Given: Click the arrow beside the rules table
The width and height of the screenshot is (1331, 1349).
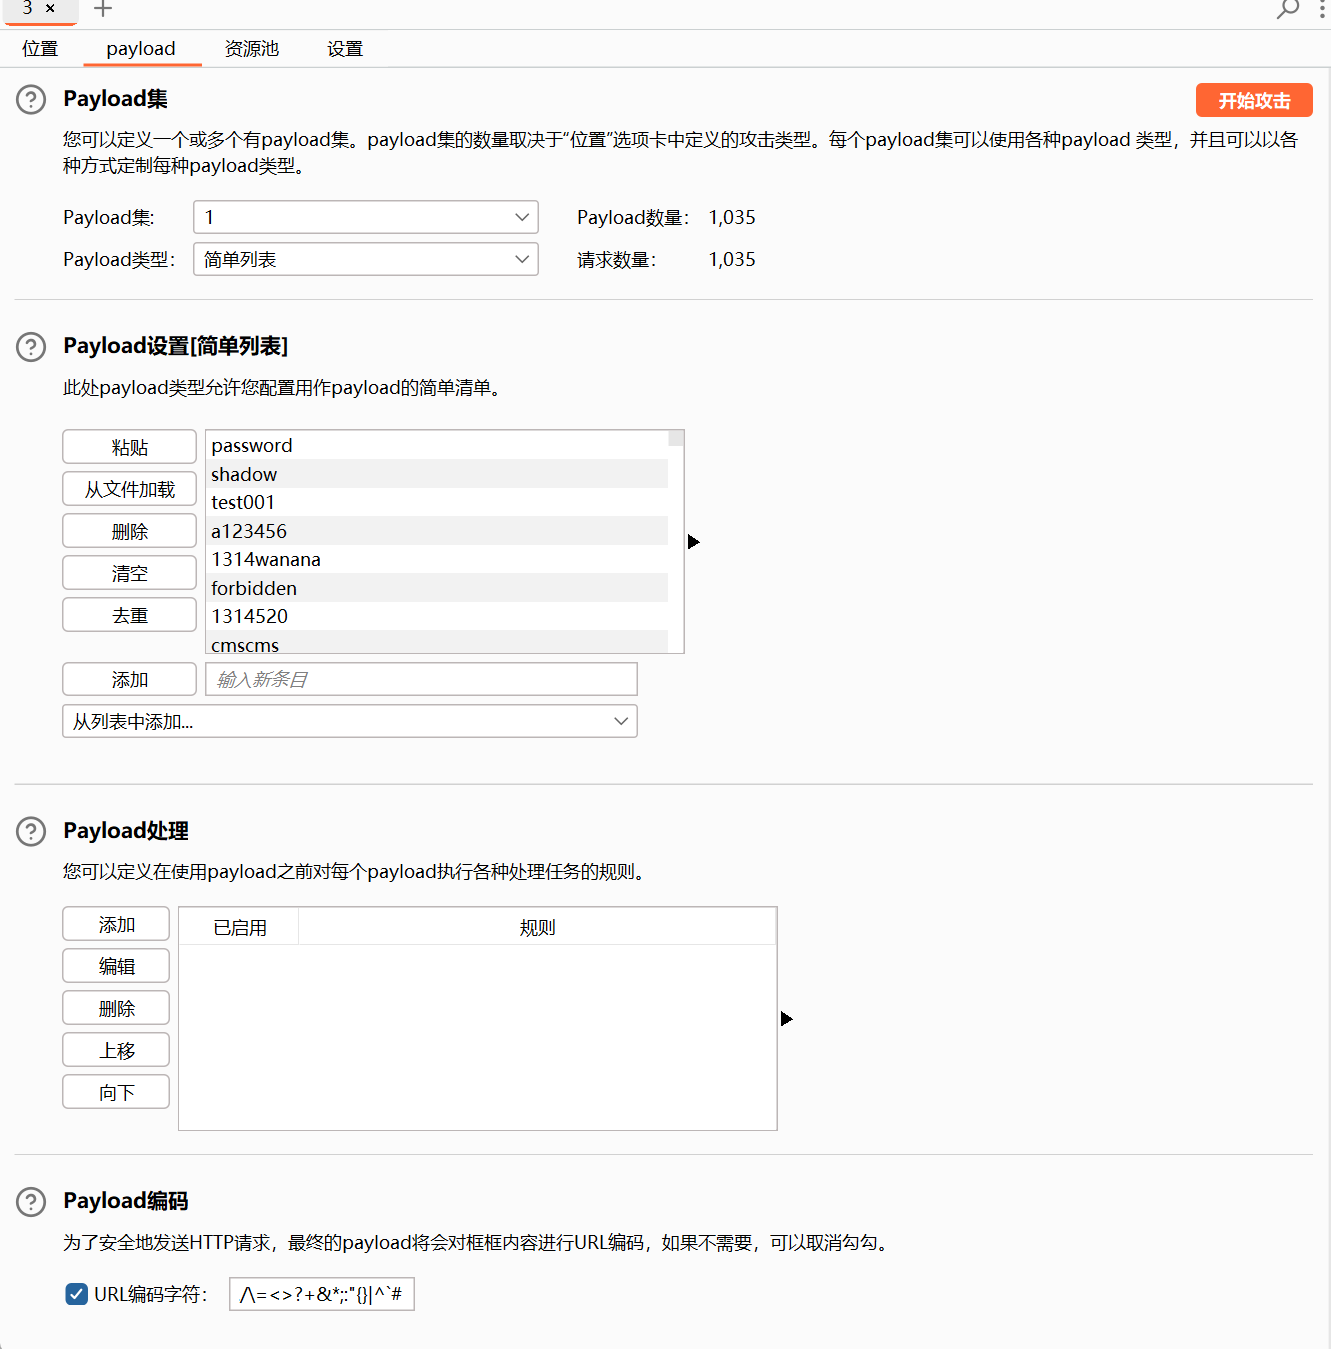Looking at the screenshot, I should (x=785, y=1018).
